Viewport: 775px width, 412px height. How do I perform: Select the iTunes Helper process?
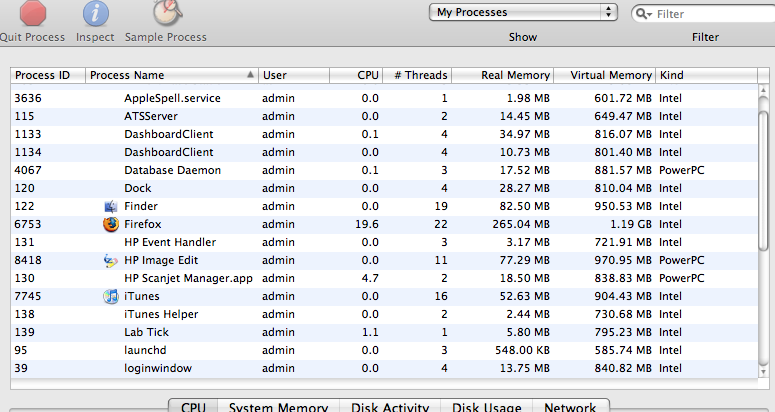[384, 315]
